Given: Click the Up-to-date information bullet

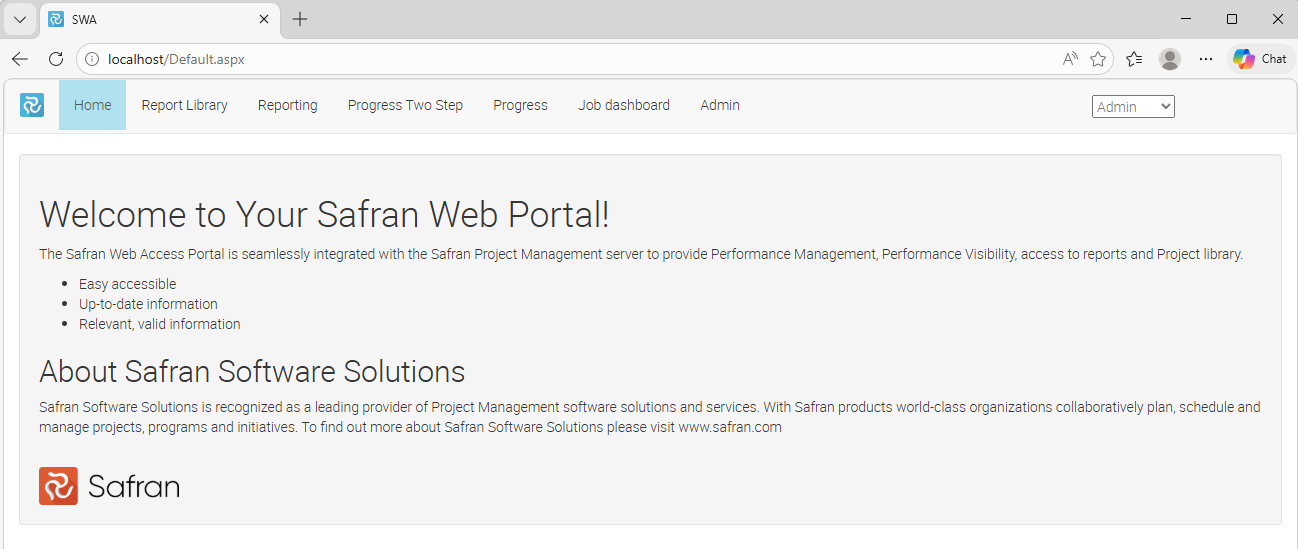Looking at the screenshot, I should pyautogui.click(x=148, y=304).
